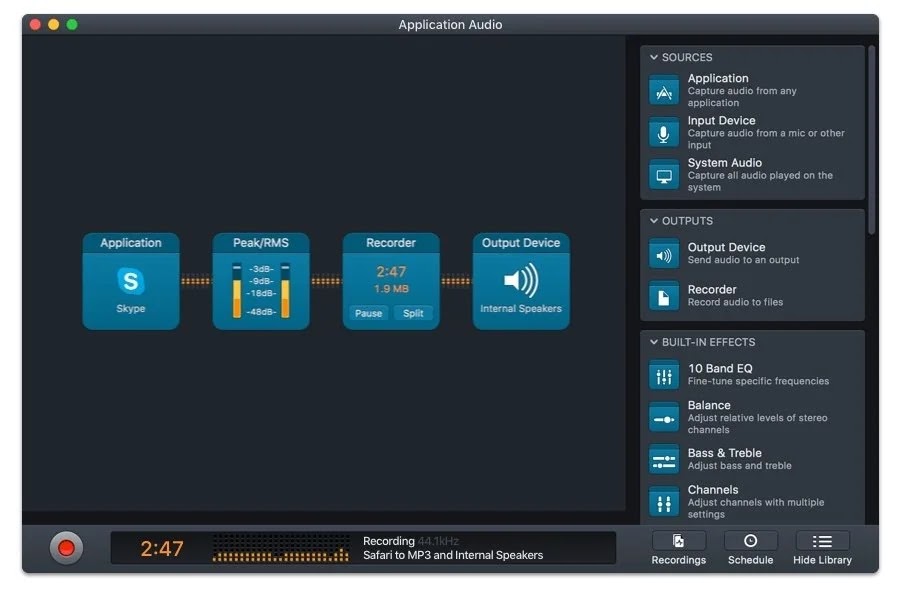This screenshot has width=900, height=590.
Task: Click 'Capture all audio played on the system'
Action: click(x=760, y=181)
